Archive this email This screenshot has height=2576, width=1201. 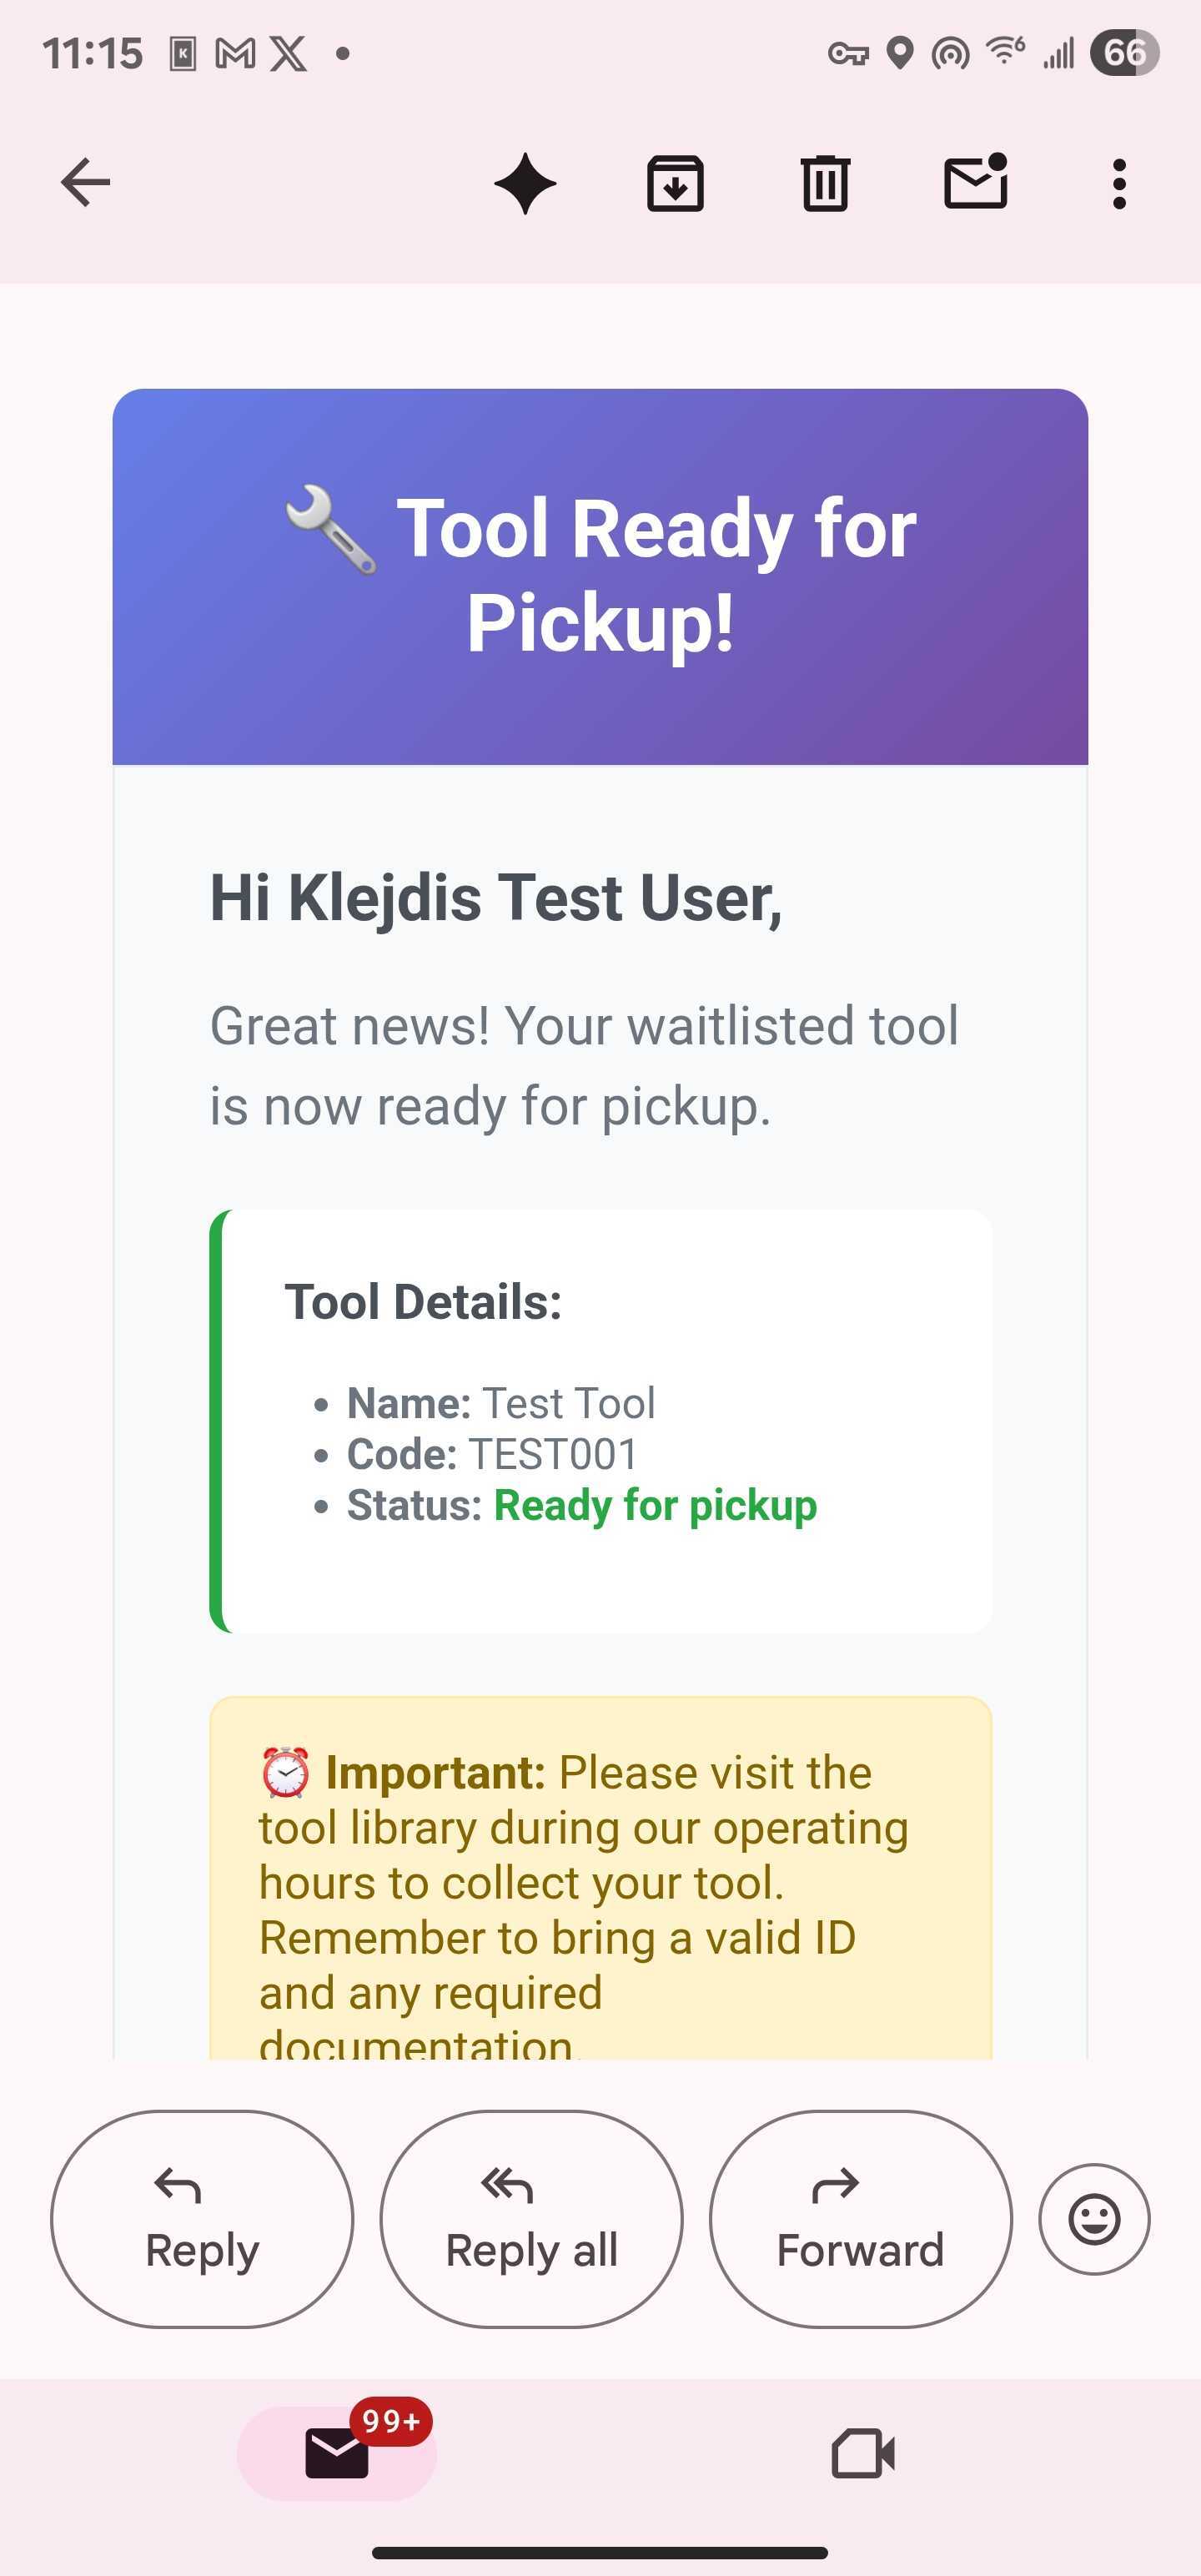[675, 184]
